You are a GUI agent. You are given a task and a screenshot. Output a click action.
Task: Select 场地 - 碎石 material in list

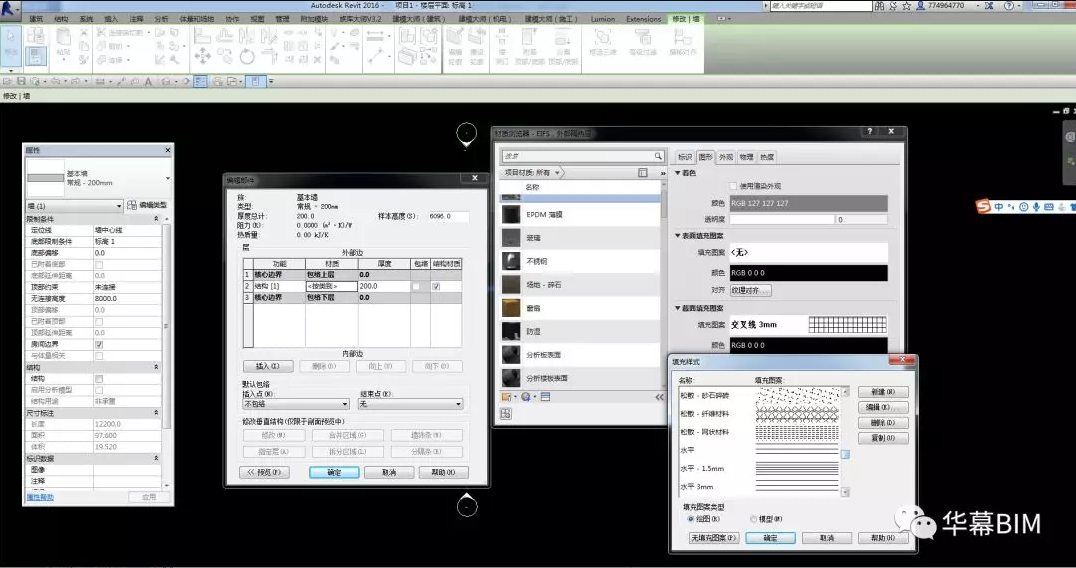click(x=580, y=285)
